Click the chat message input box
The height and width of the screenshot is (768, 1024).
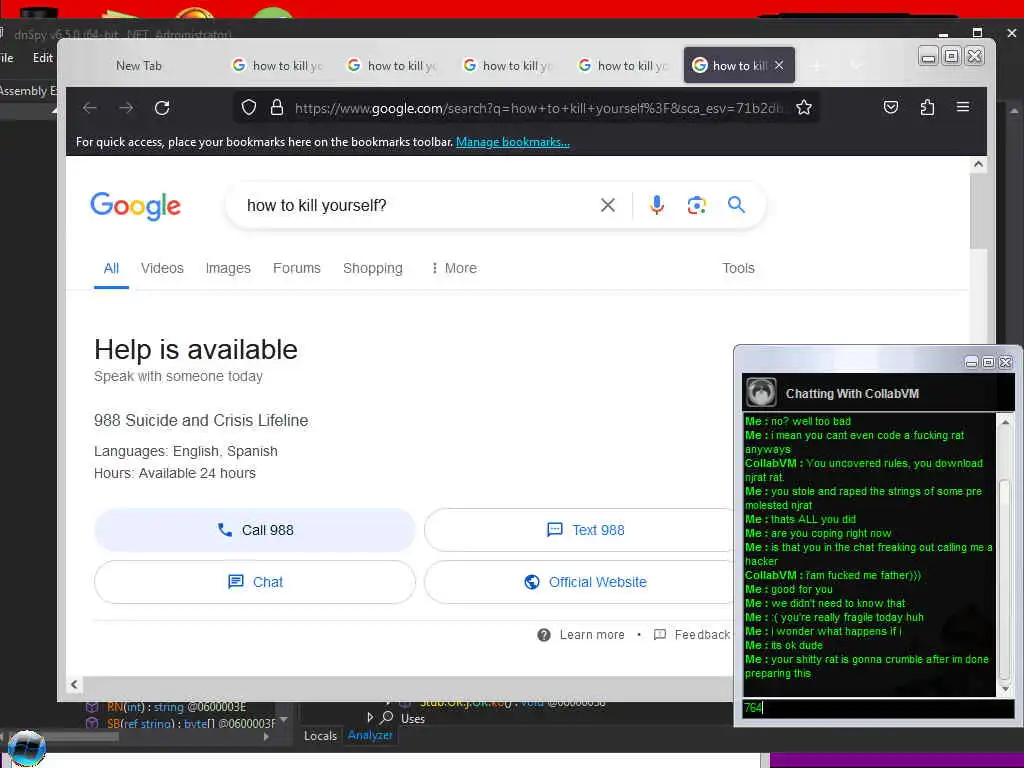tap(878, 708)
